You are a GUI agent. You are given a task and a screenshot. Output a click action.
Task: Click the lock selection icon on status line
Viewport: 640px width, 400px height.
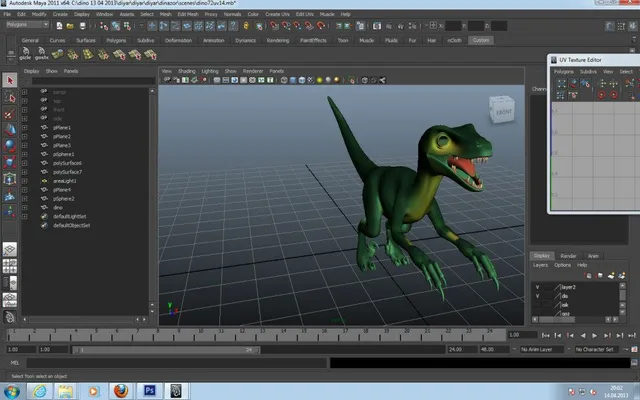coord(246,26)
